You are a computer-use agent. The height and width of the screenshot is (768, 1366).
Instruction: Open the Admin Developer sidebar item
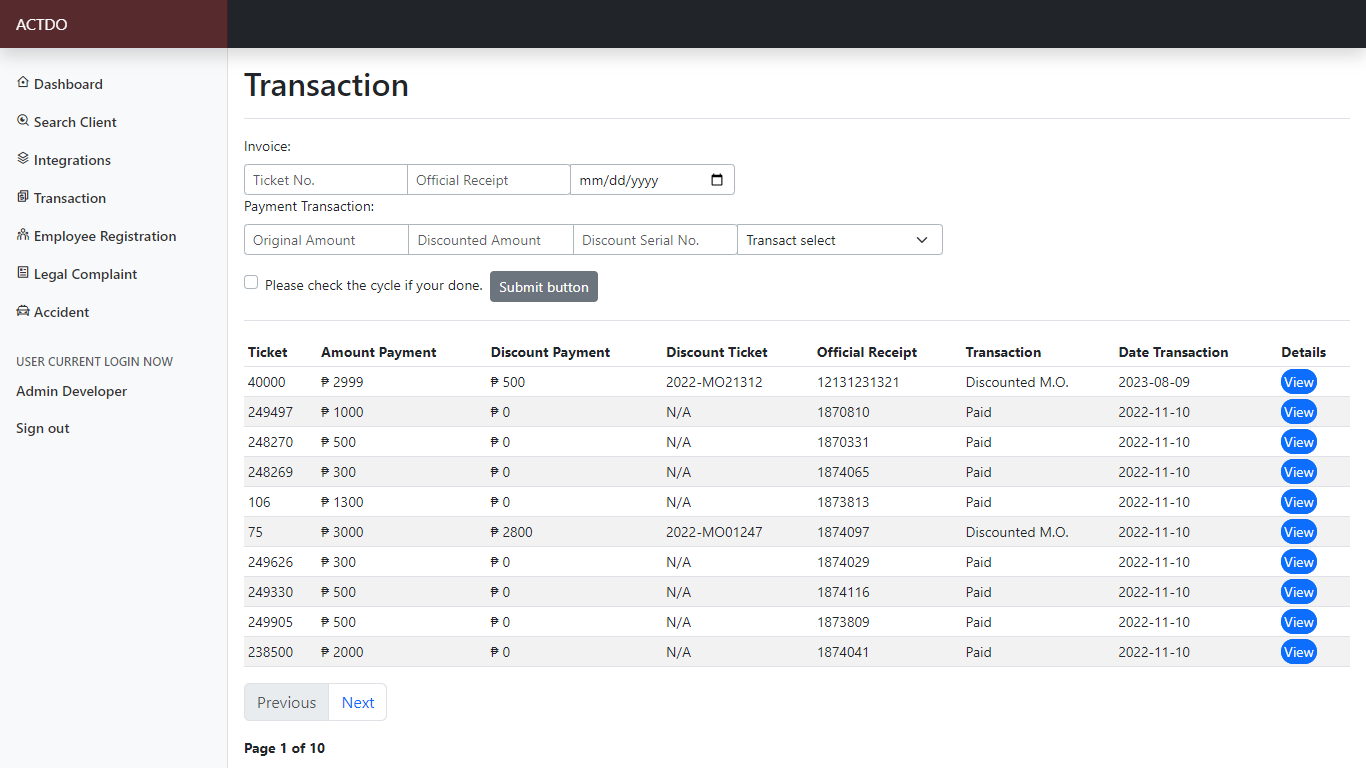pos(72,391)
